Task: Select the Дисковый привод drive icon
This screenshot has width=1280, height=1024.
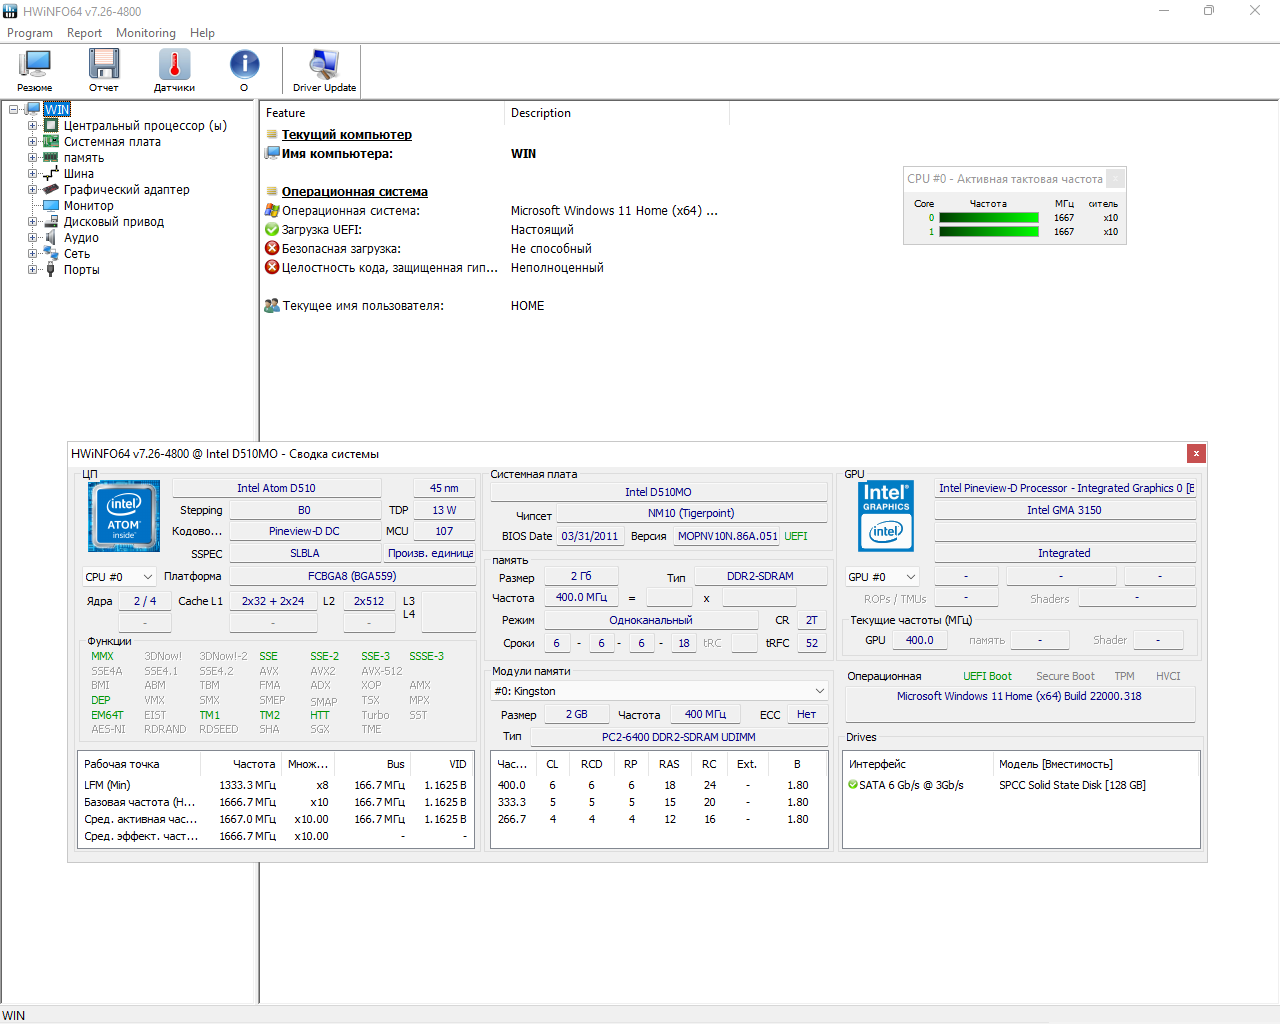Action: (51, 221)
